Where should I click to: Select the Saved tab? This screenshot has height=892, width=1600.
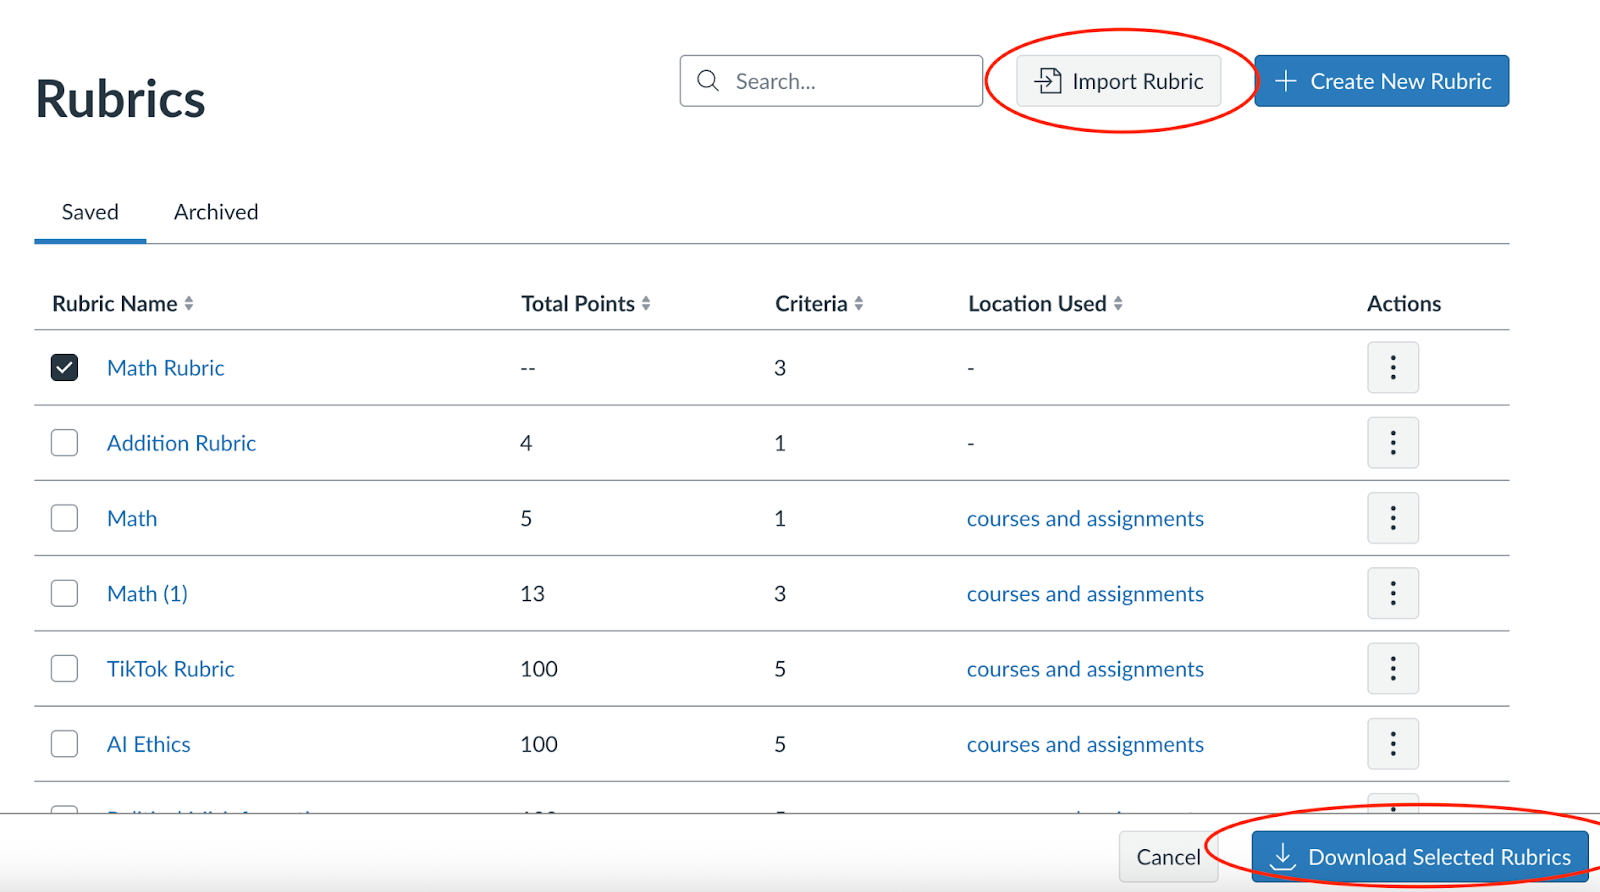tap(90, 212)
